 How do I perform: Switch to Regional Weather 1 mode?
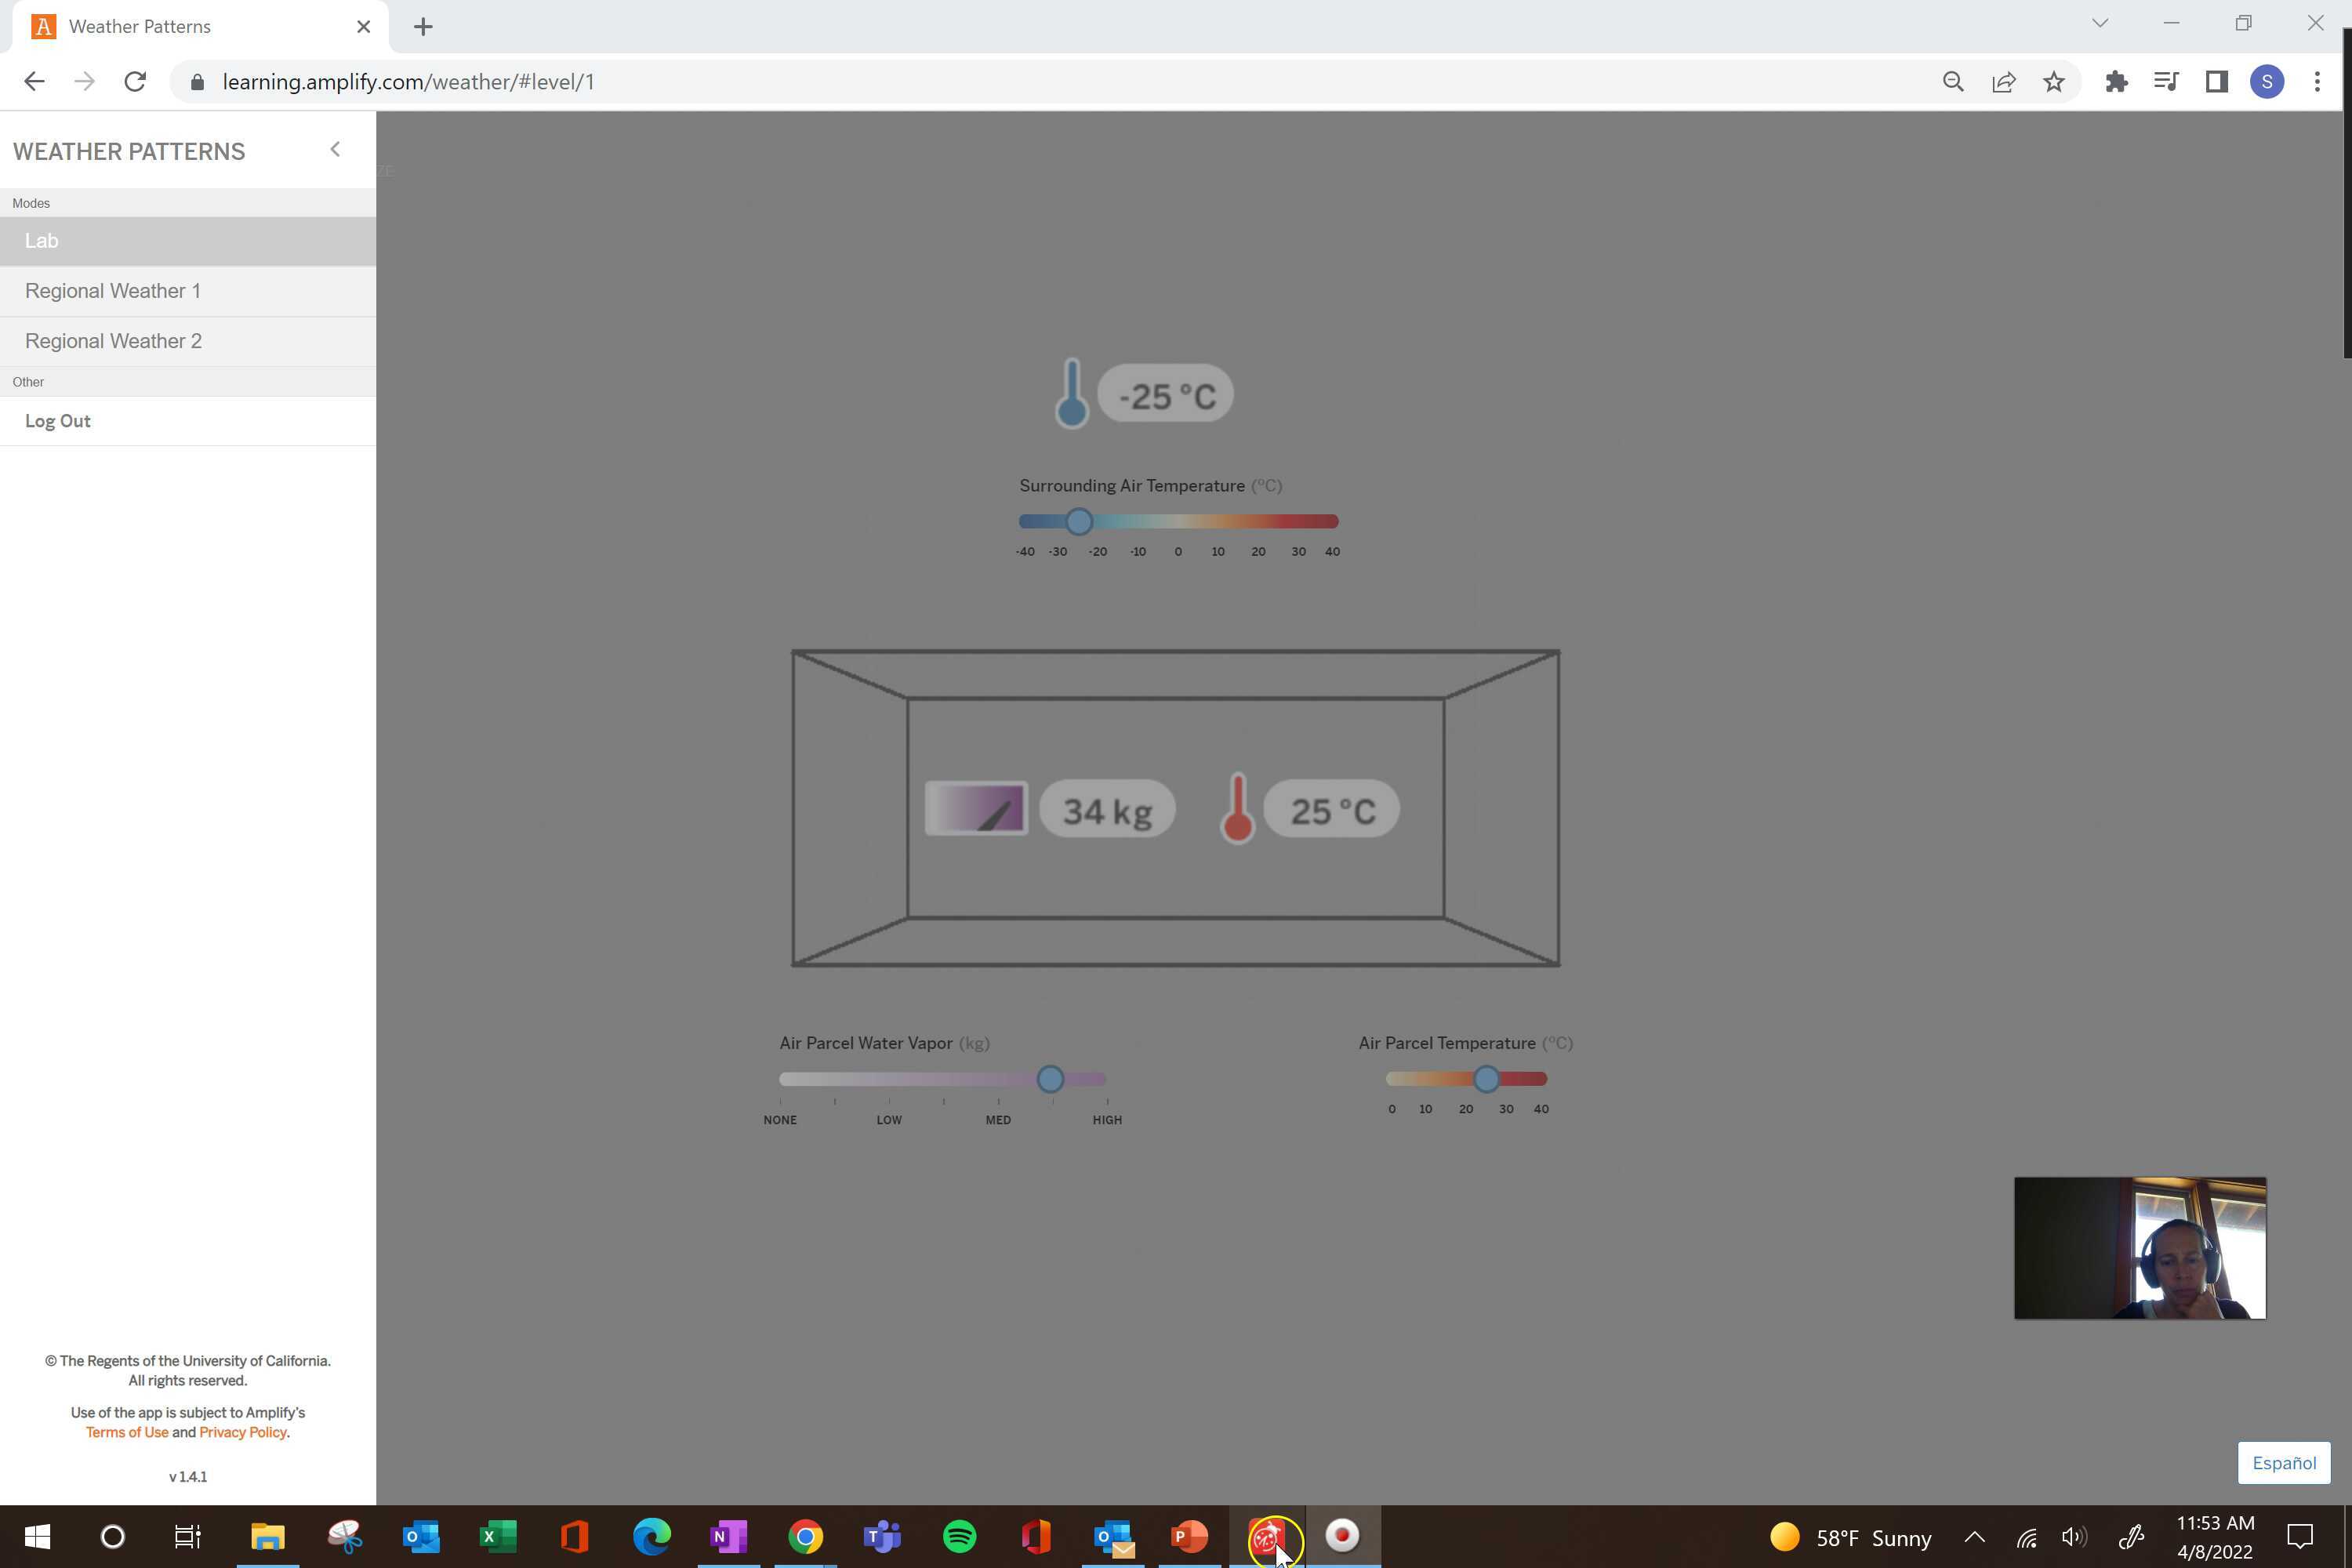click(x=113, y=291)
